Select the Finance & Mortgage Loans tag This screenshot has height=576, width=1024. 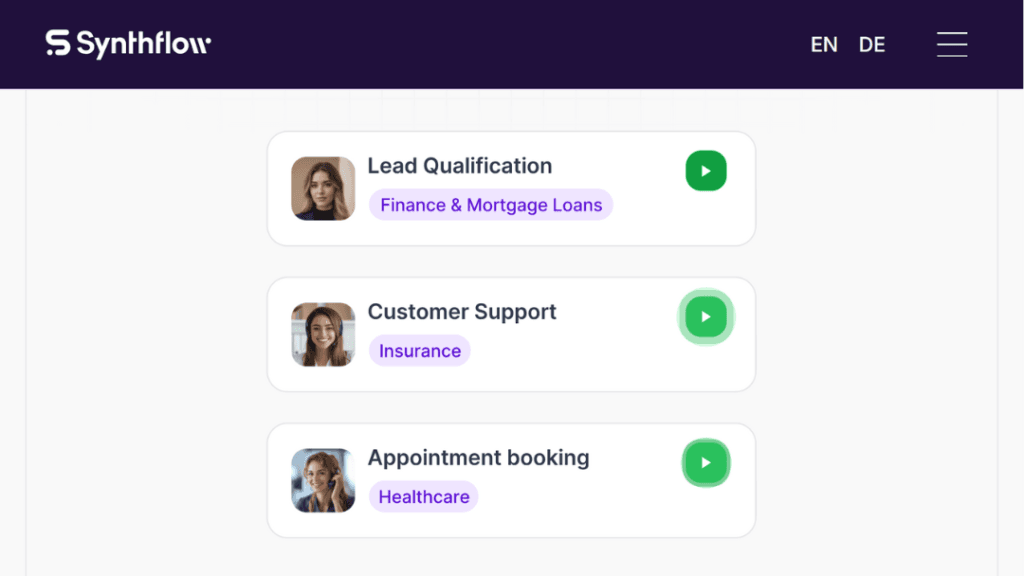click(x=491, y=205)
